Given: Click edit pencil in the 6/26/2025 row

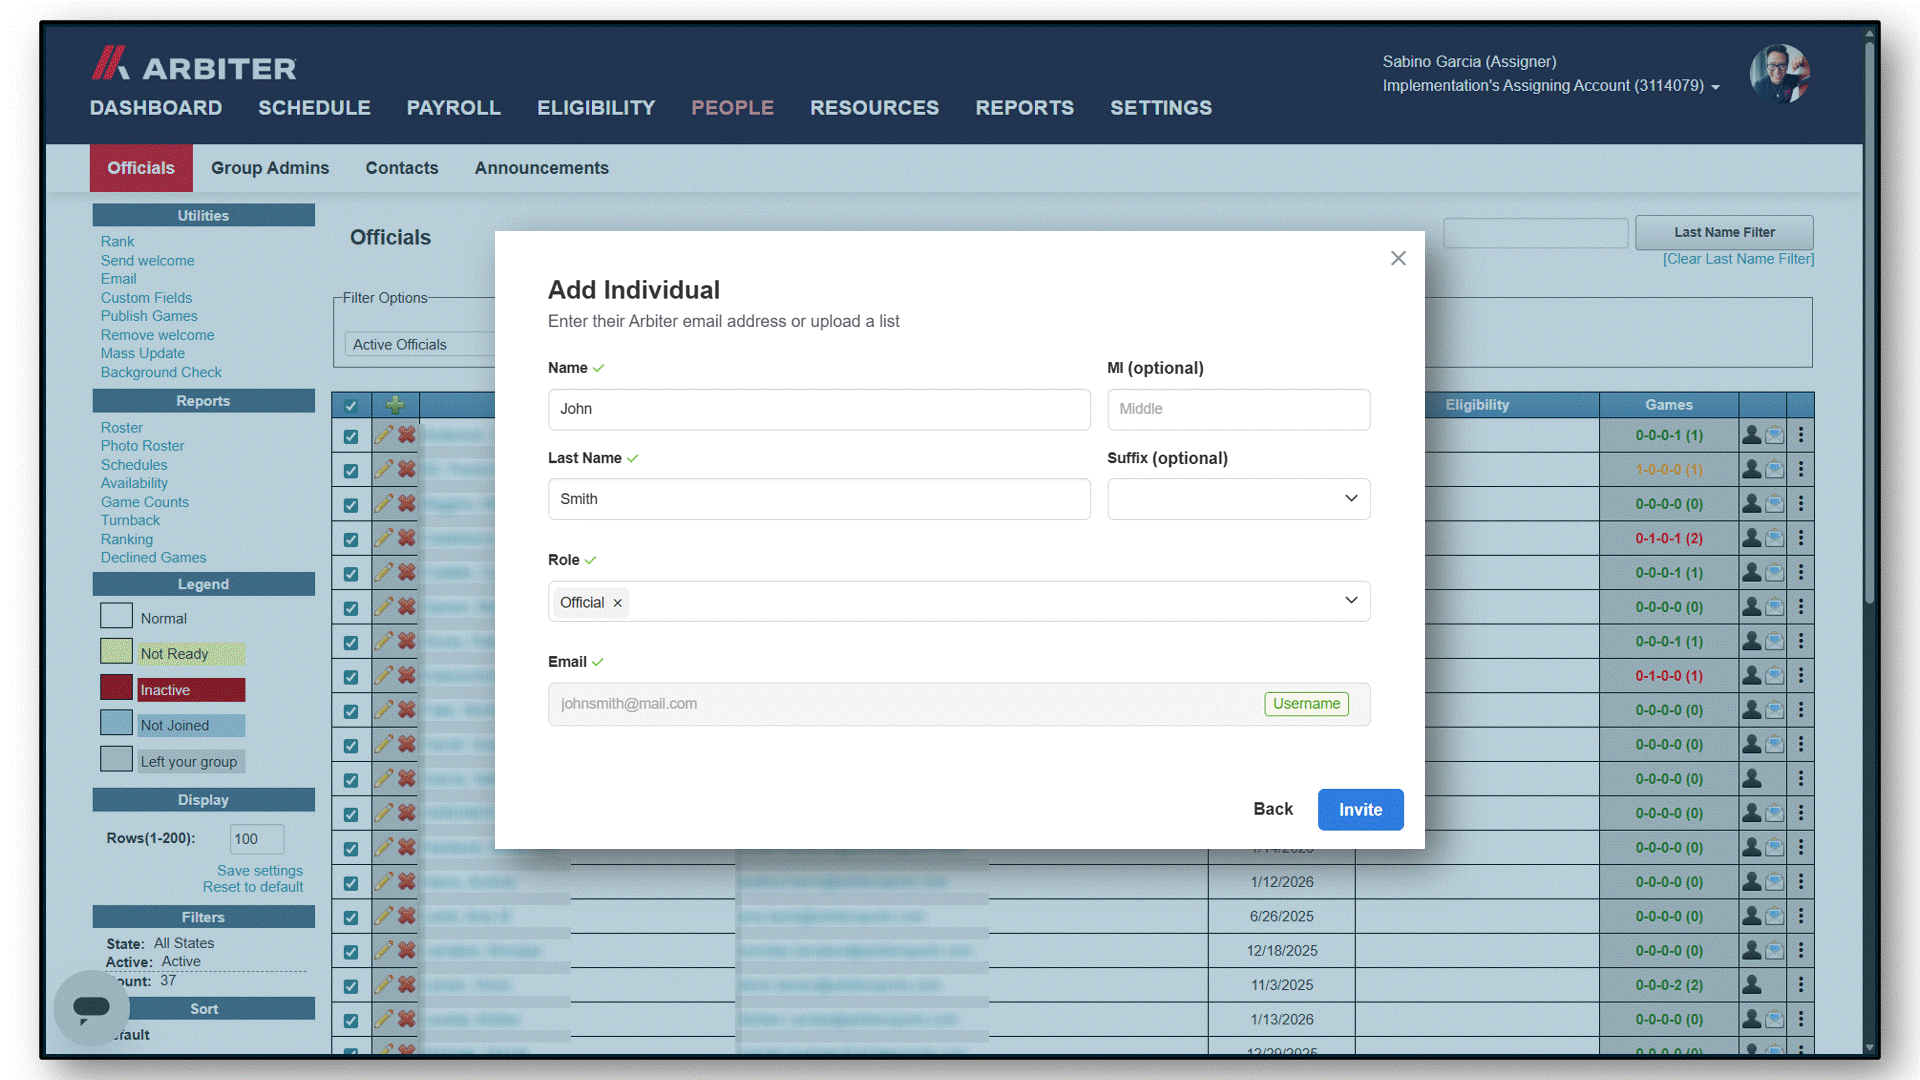Looking at the screenshot, I should click(x=383, y=915).
